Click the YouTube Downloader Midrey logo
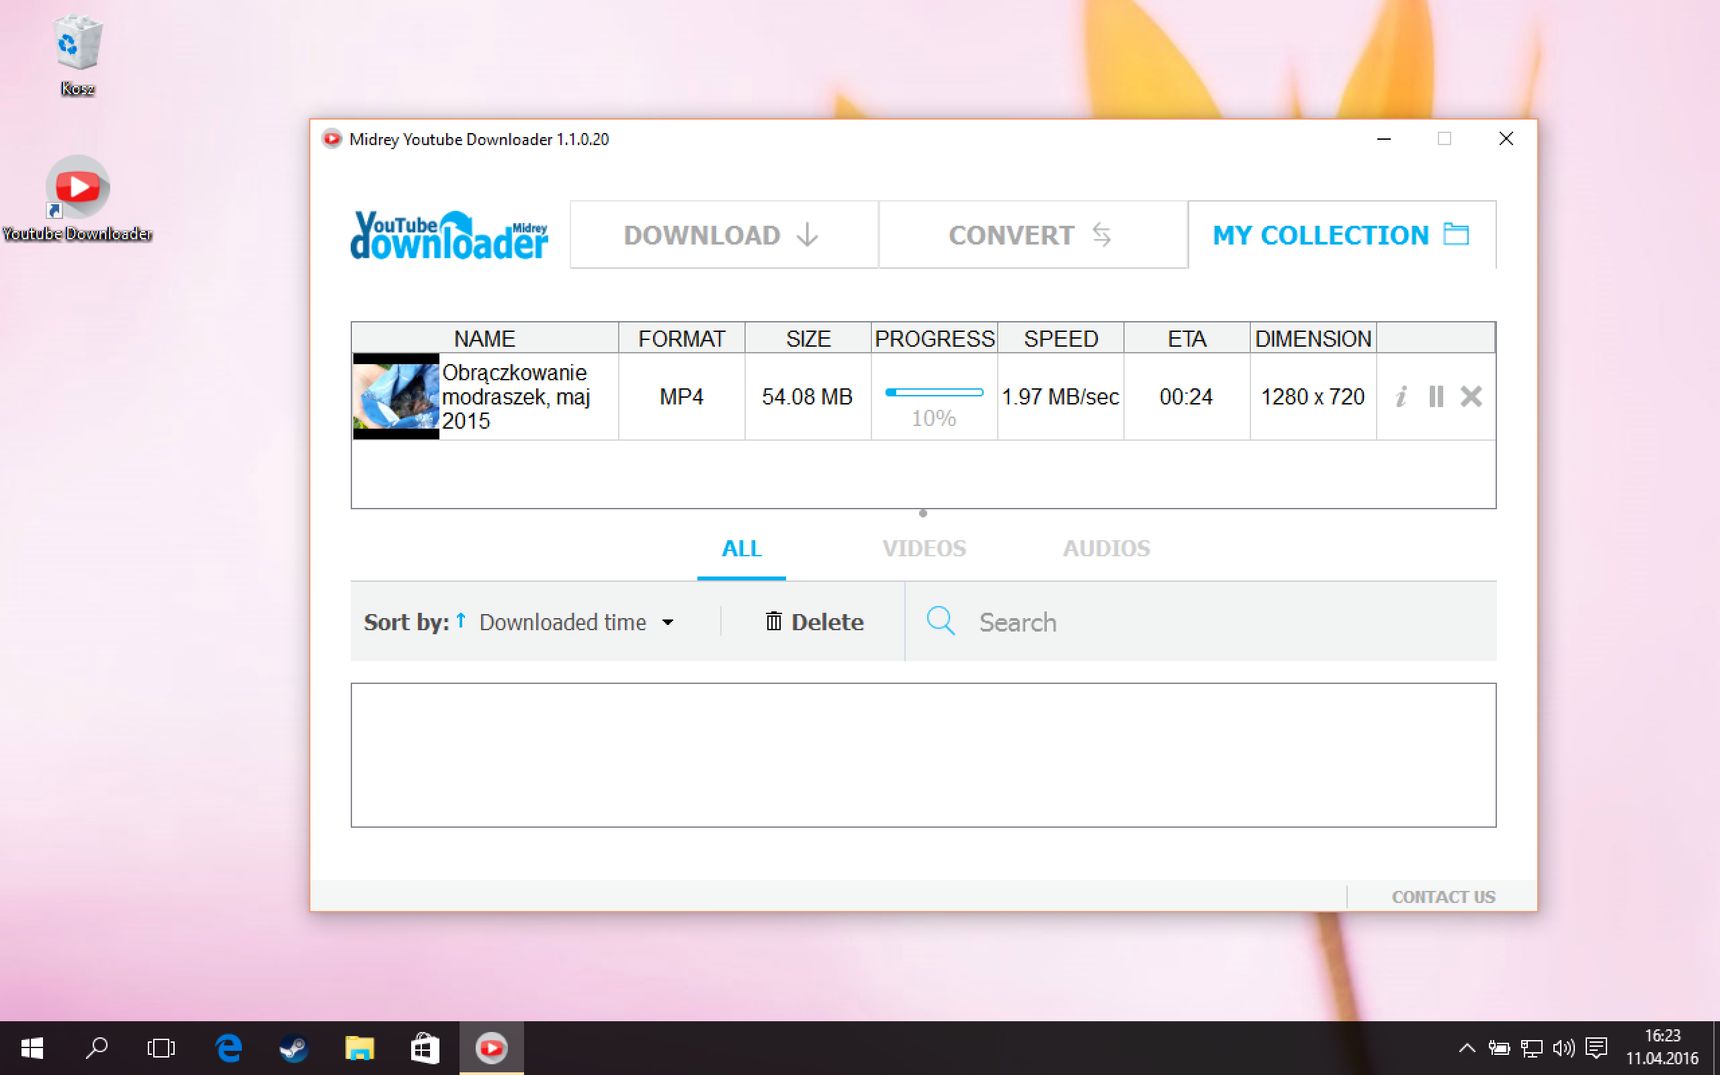This screenshot has width=1720, height=1075. click(x=449, y=235)
